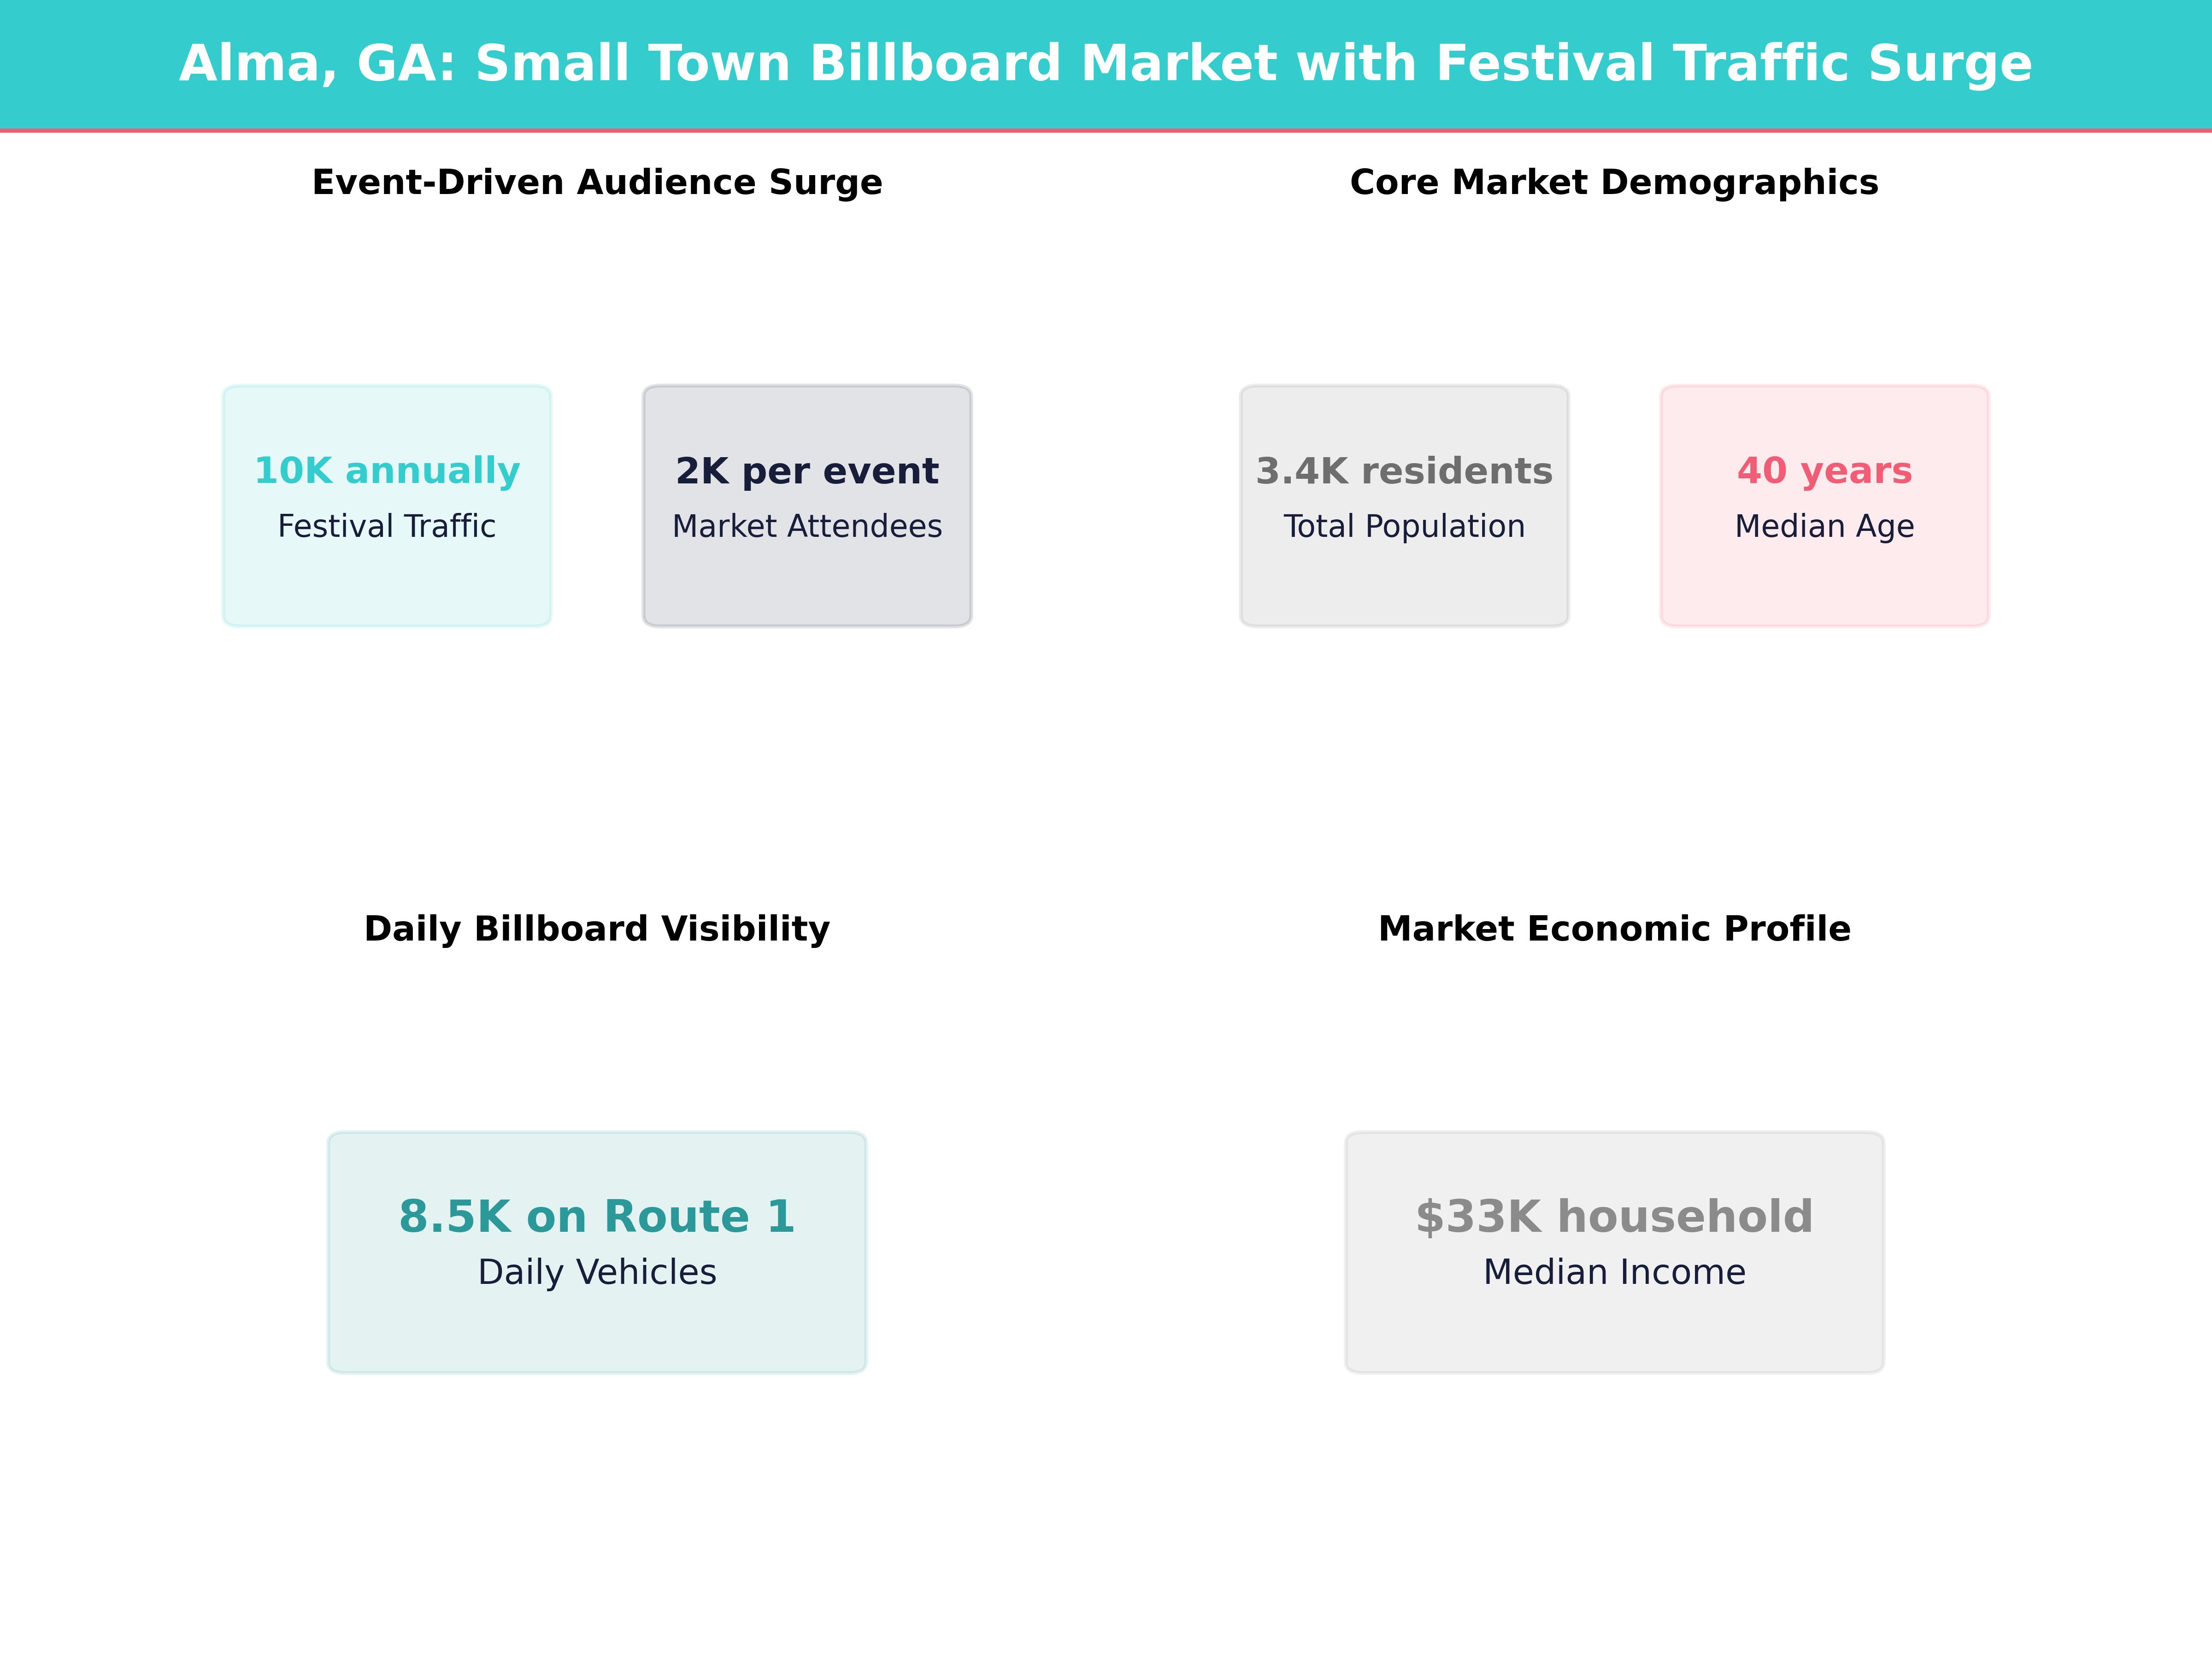Click the 2K per event figure
The width and height of the screenshot is (2212, 1659).
click(807, 470)
